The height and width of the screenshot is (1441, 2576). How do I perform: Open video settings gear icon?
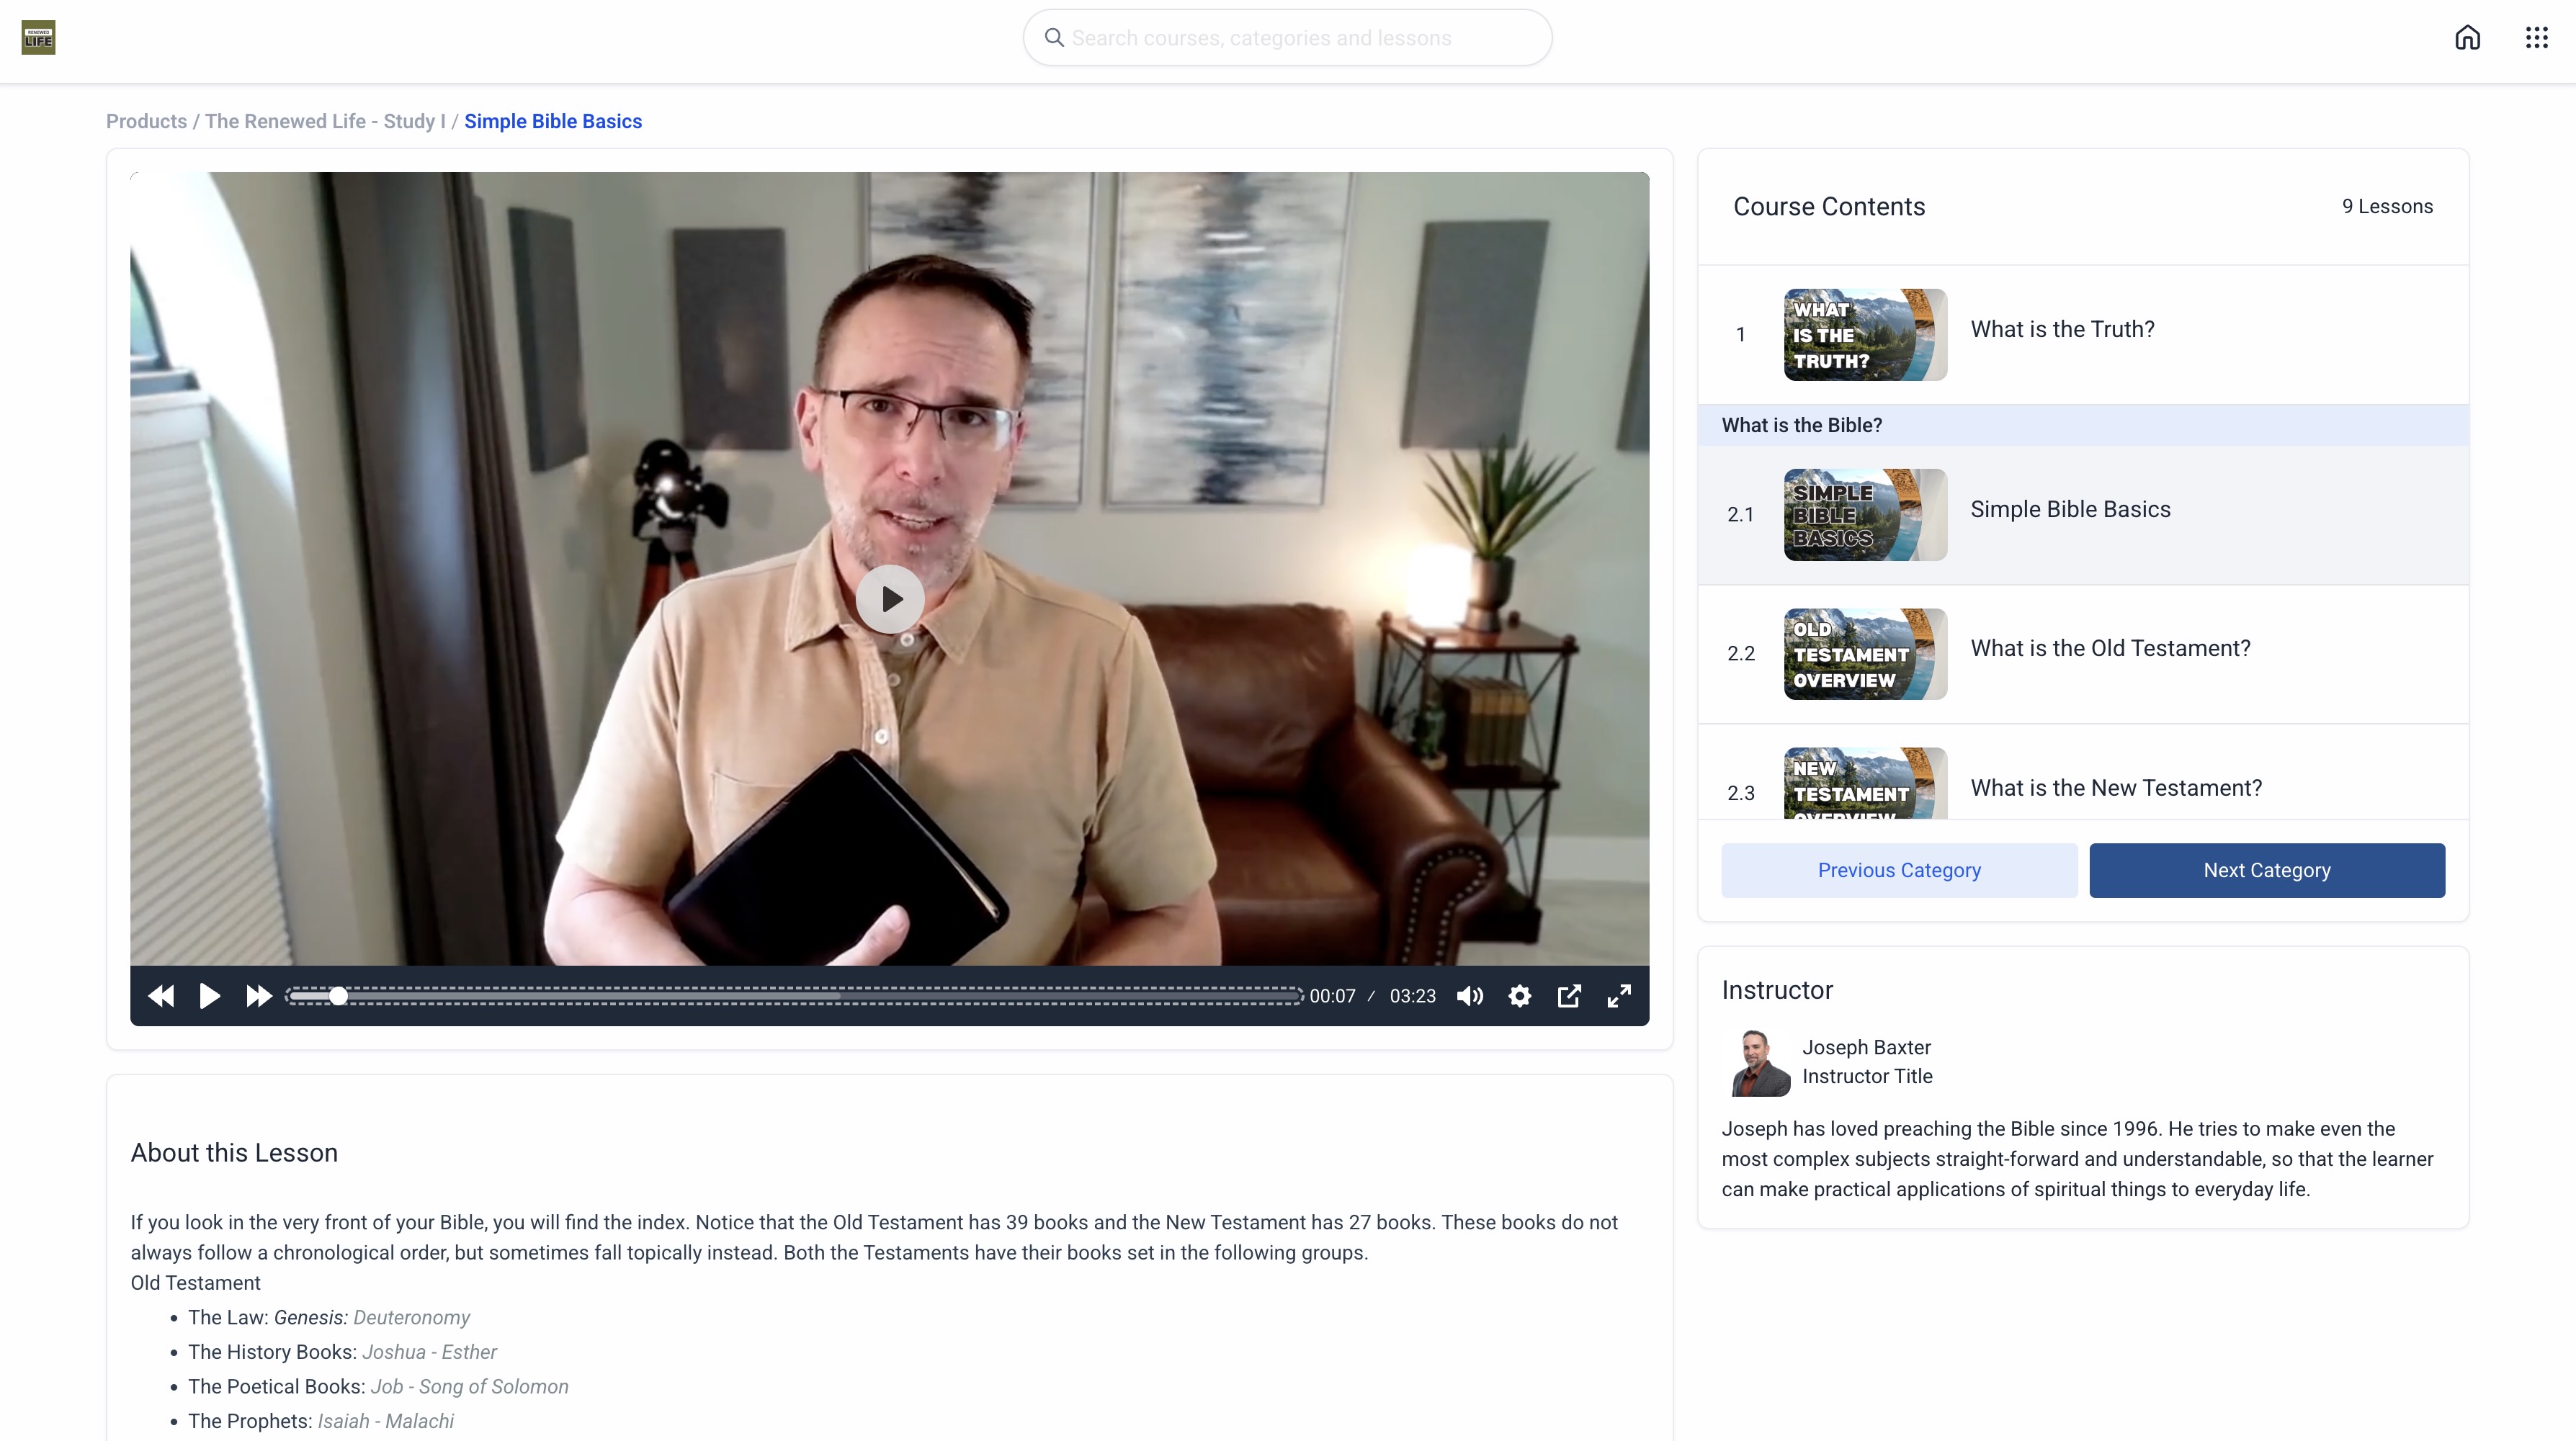[1519, 996]
